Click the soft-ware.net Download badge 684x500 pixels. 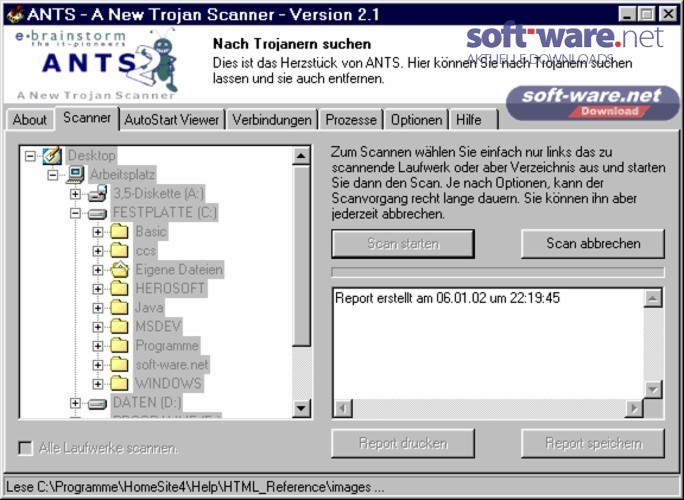pos(592,103)
